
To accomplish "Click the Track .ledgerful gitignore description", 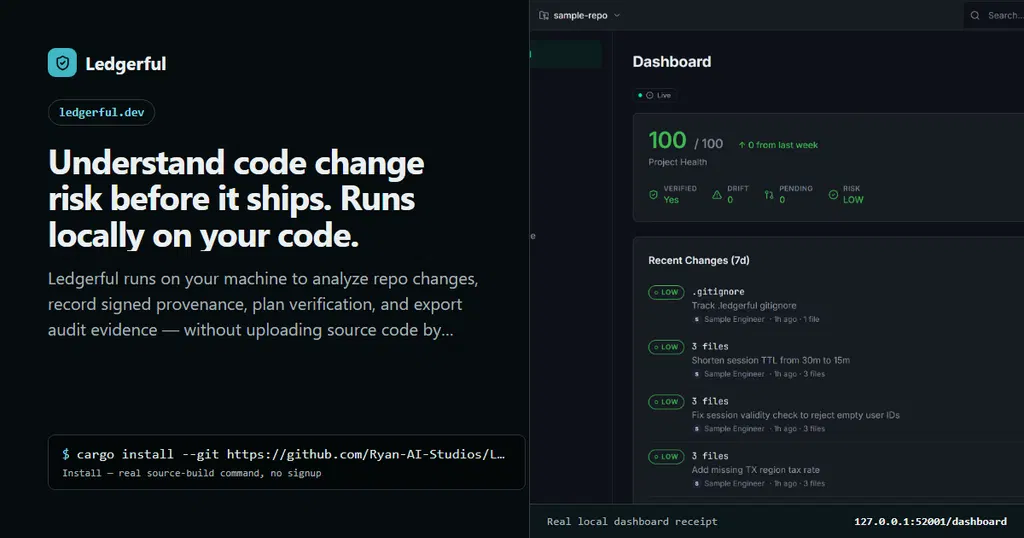I will point(744,306).
